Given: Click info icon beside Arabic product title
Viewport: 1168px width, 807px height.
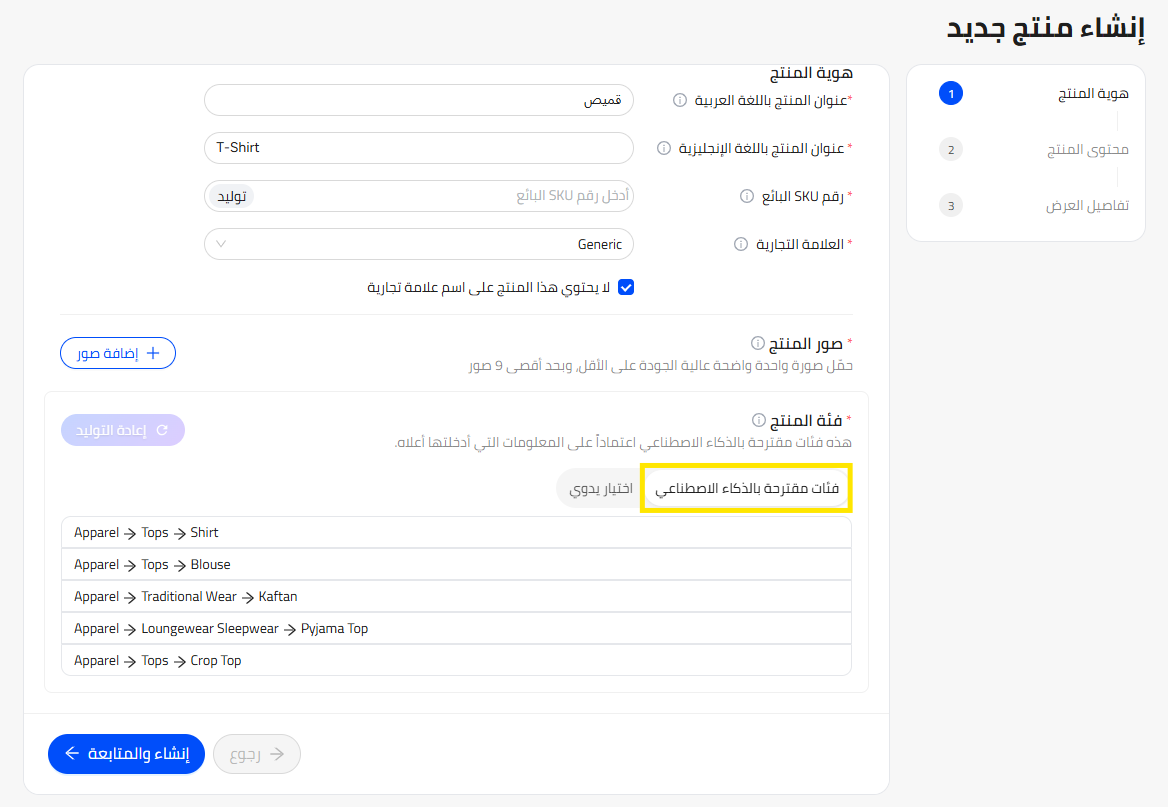Looking at the screenshot, I should point(680,100).
